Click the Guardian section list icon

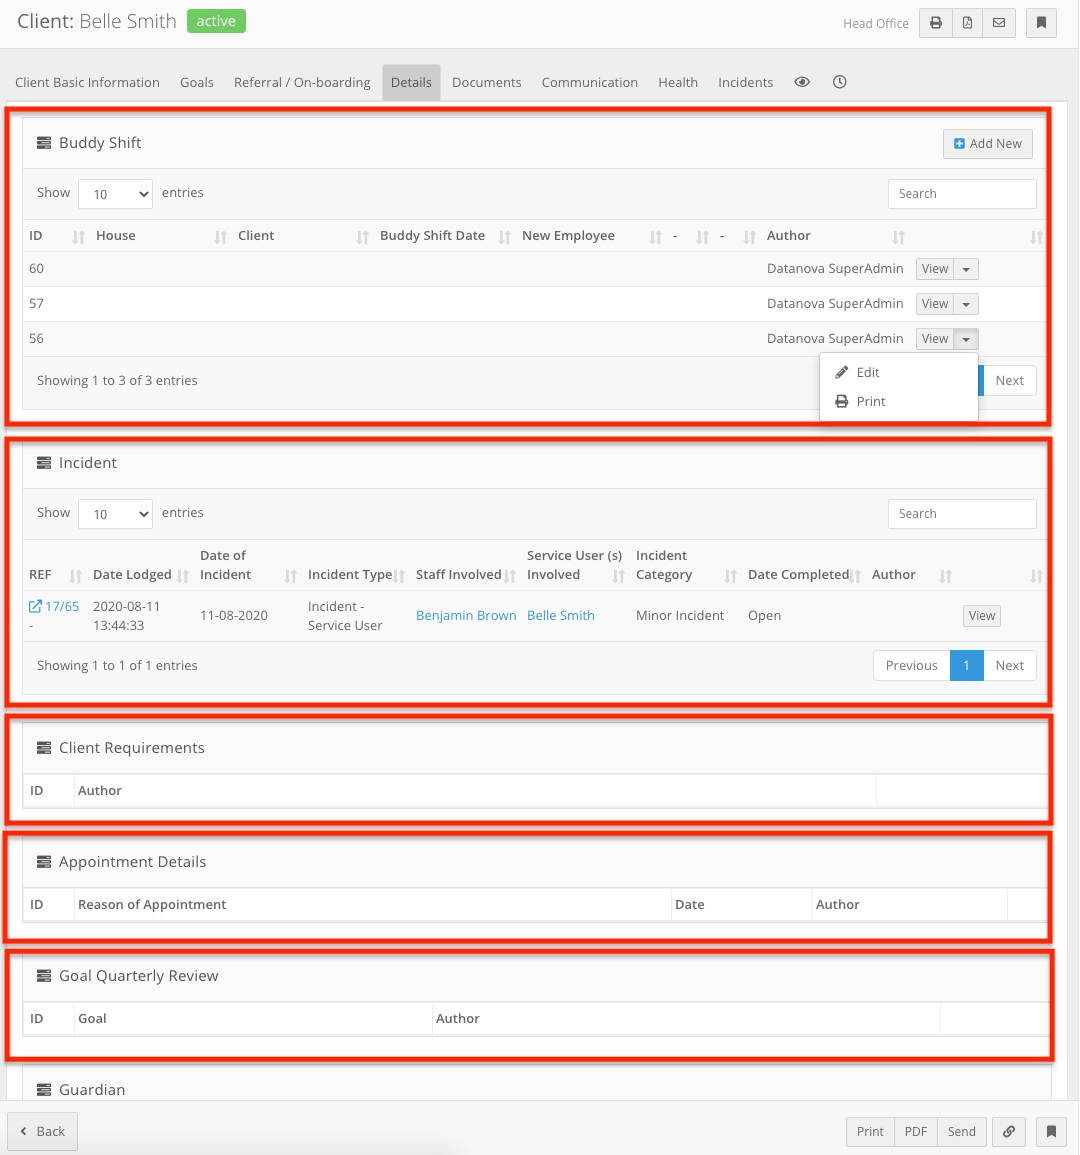(x=44, y=1089)
